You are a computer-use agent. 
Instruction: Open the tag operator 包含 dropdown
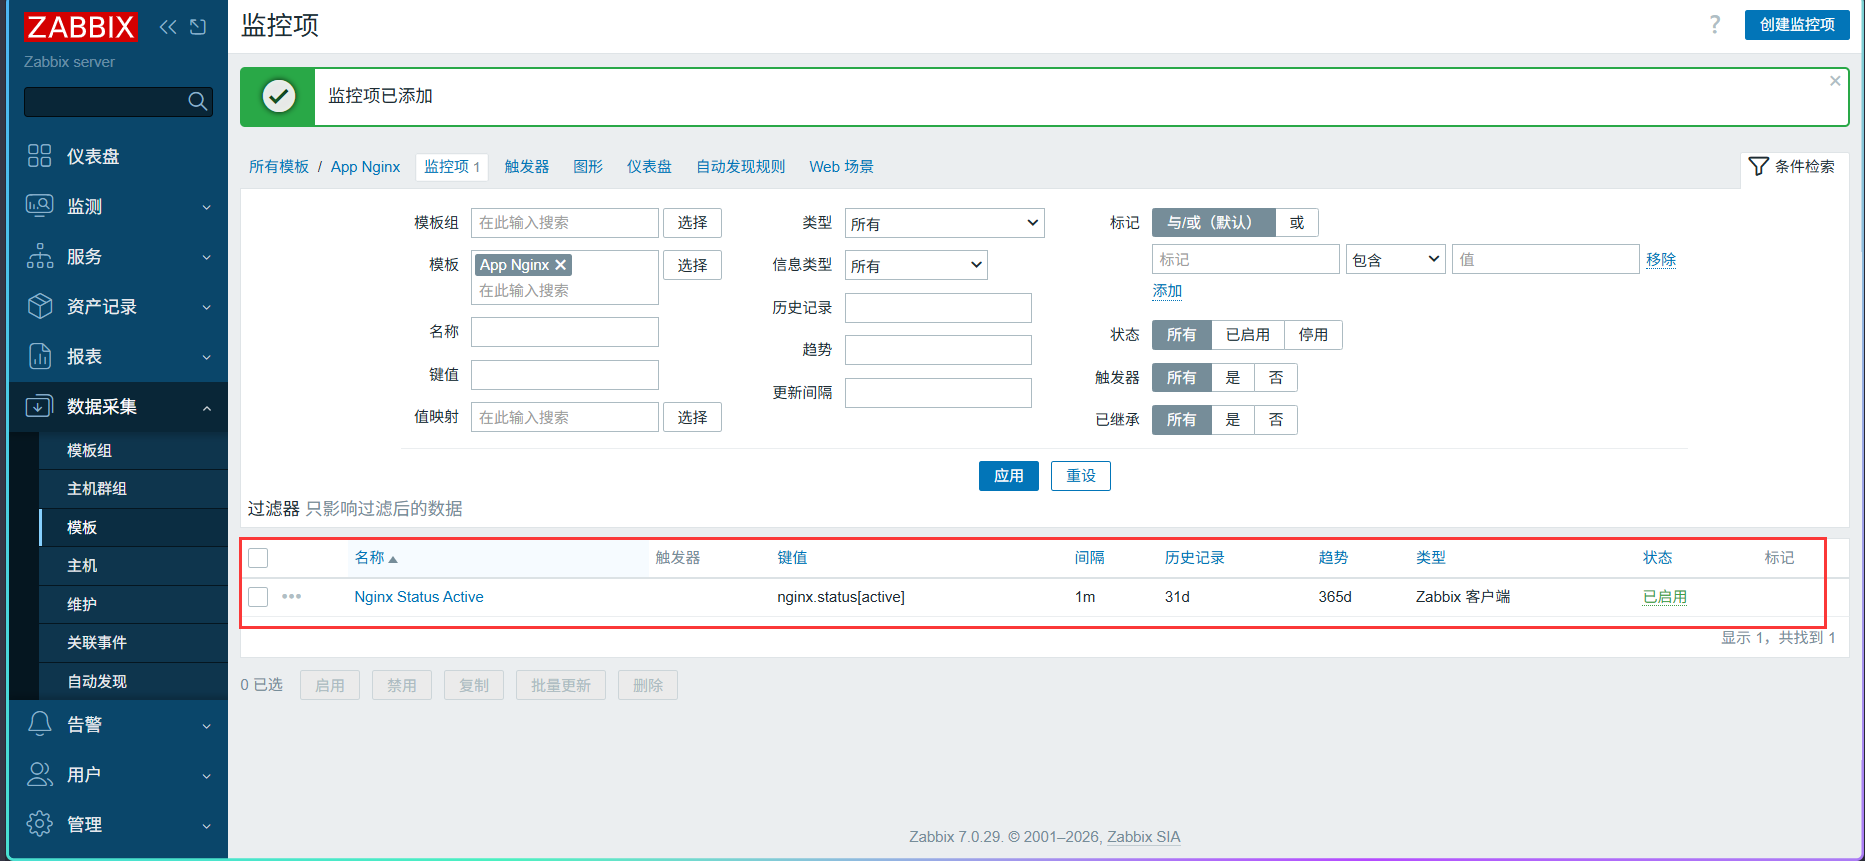click(x=1396, y=259)
